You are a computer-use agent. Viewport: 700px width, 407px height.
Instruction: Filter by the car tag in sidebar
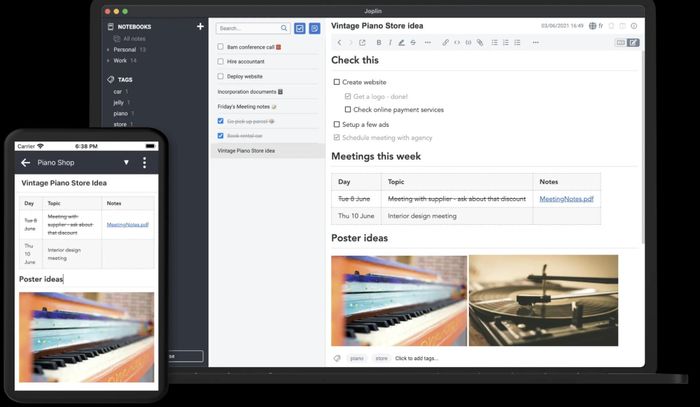click(118, 91)
